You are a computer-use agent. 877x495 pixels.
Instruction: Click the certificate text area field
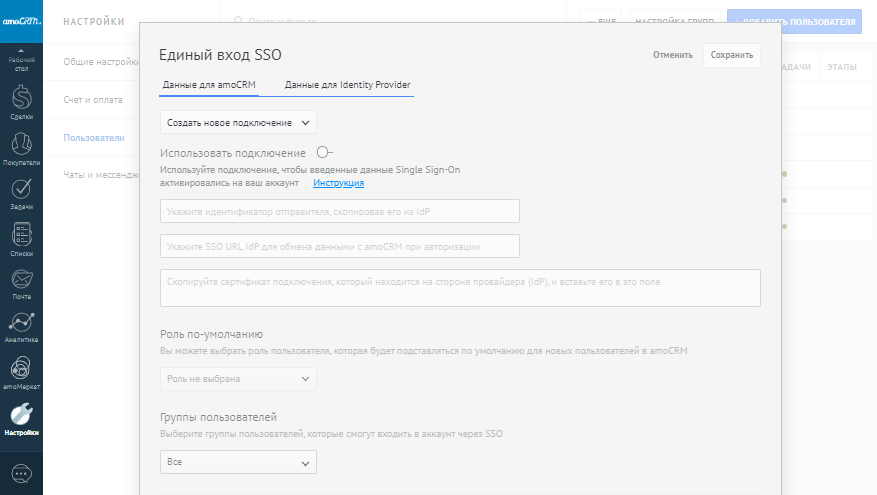[460, 287]
